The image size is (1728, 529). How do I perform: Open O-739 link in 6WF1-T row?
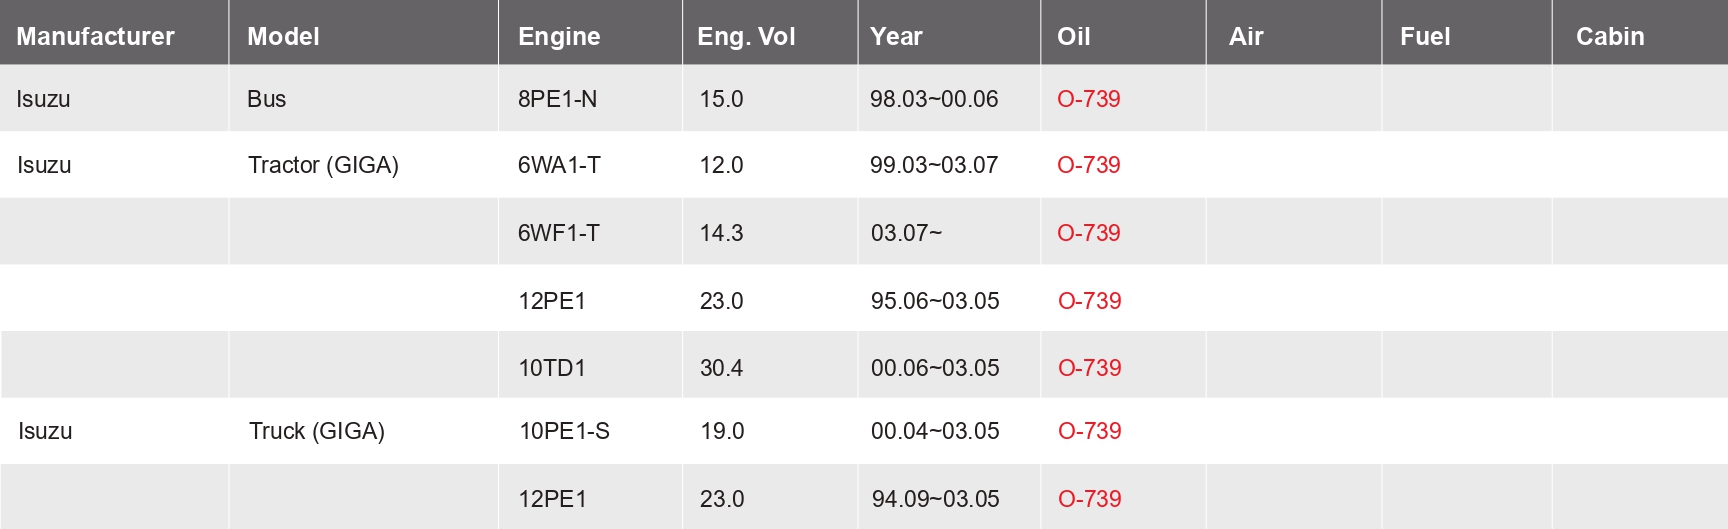(1088, 233)
